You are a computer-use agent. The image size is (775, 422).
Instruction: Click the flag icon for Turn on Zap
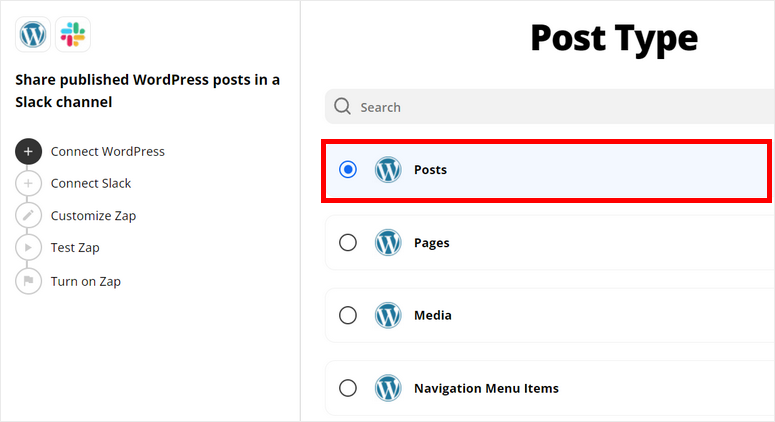coord(29,281)
